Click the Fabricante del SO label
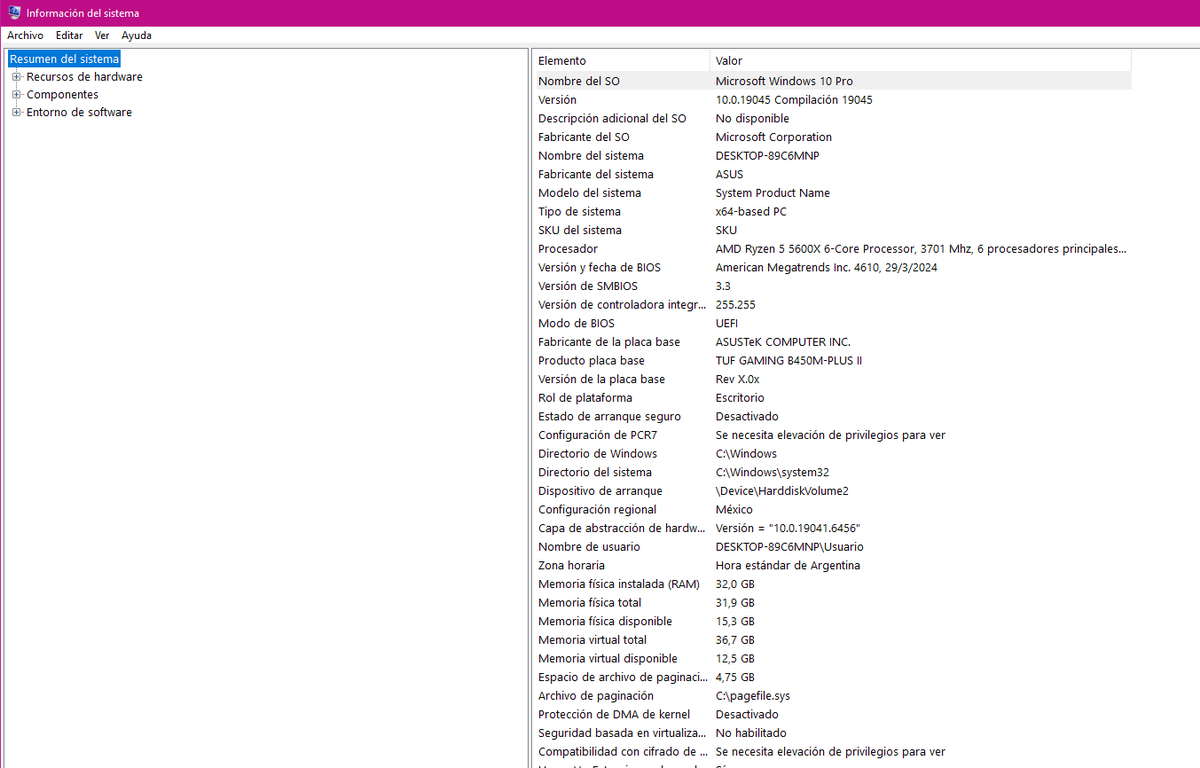 click(x=584, y=137)
